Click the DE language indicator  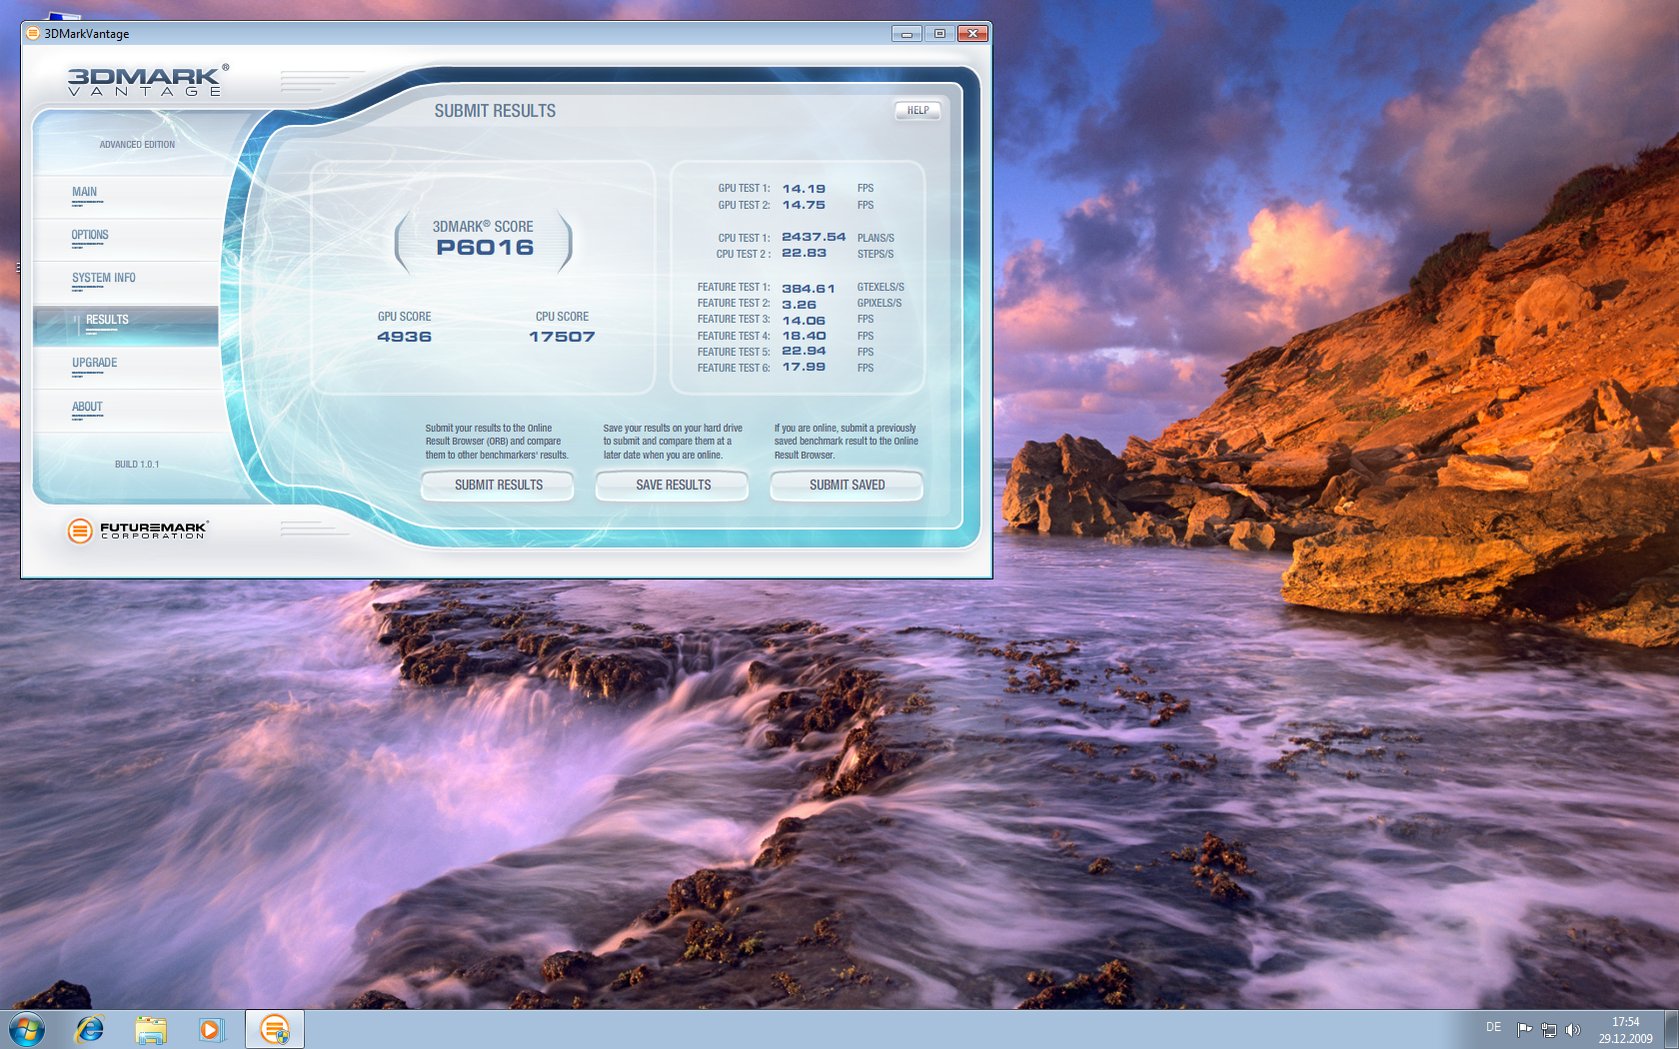pyautogui.click(x=1493, y=1027)
